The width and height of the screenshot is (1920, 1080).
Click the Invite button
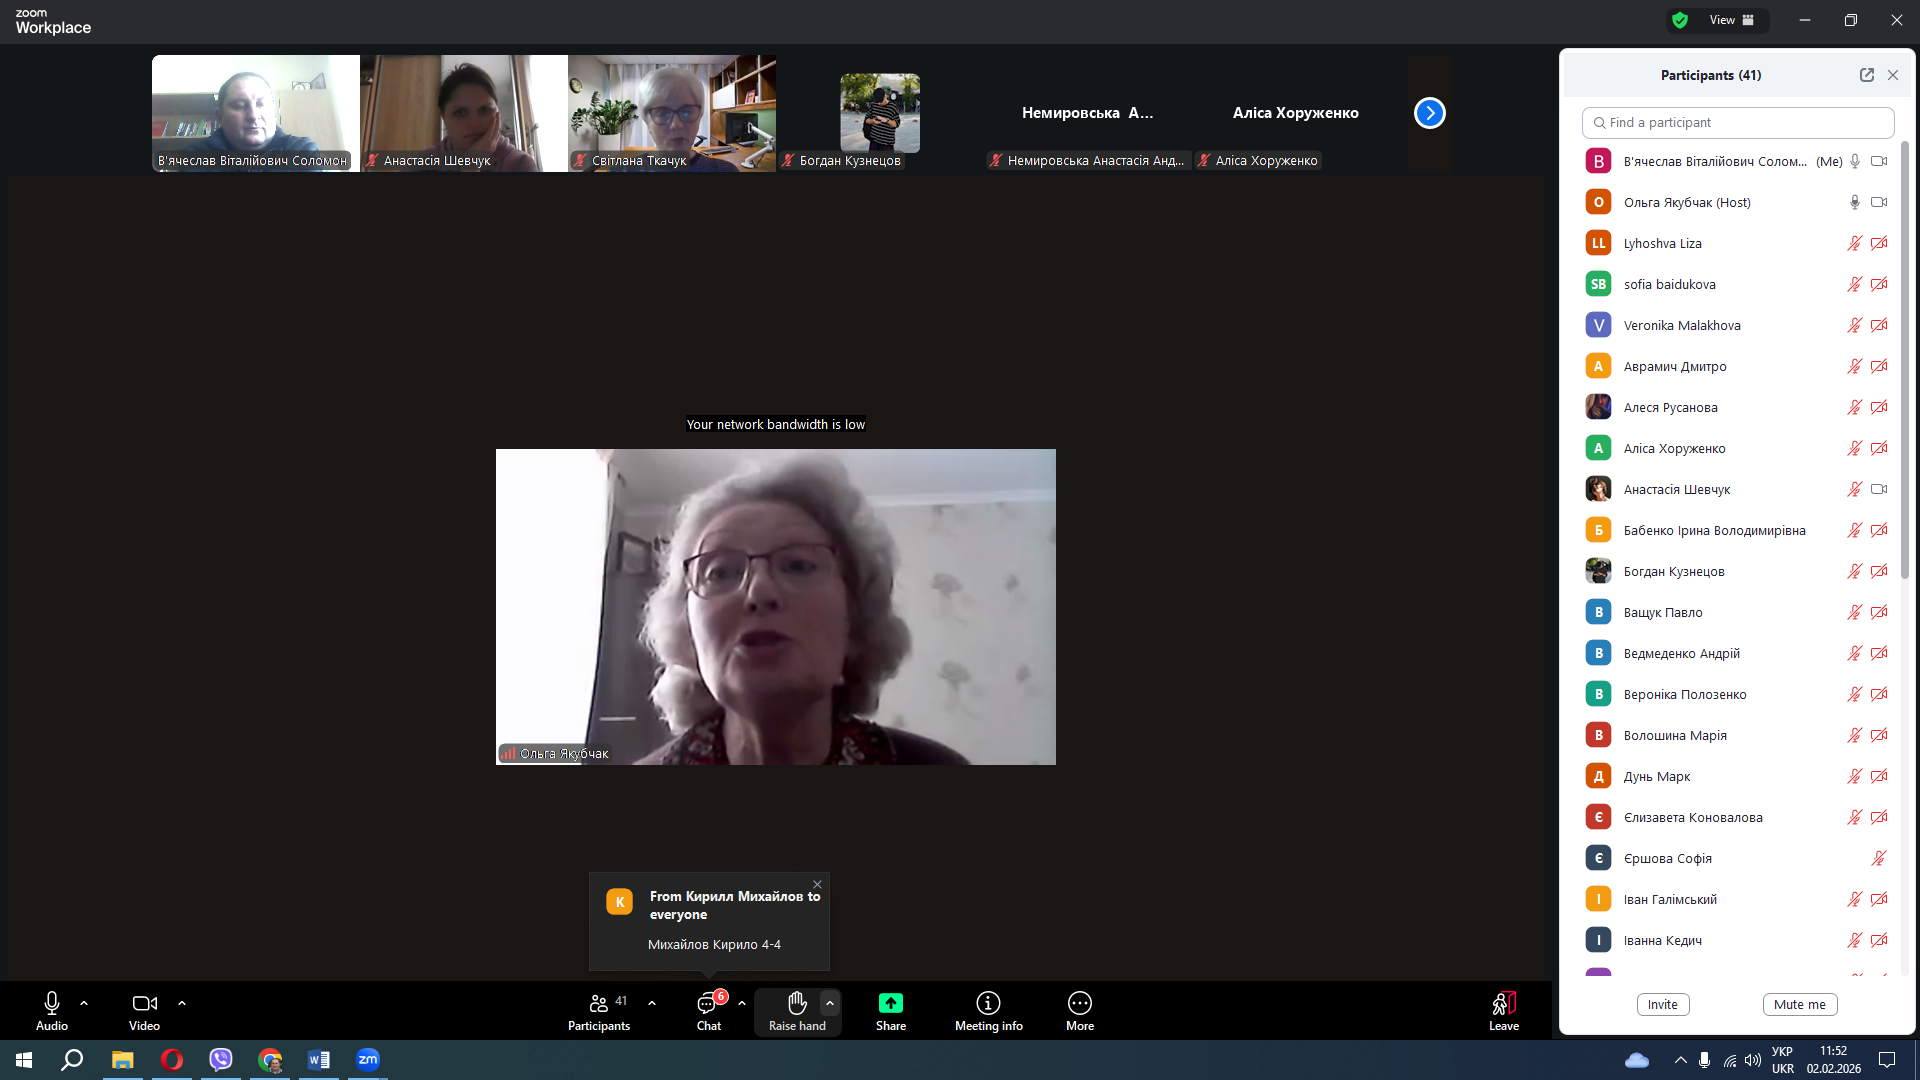(x=1662, y=1005)
